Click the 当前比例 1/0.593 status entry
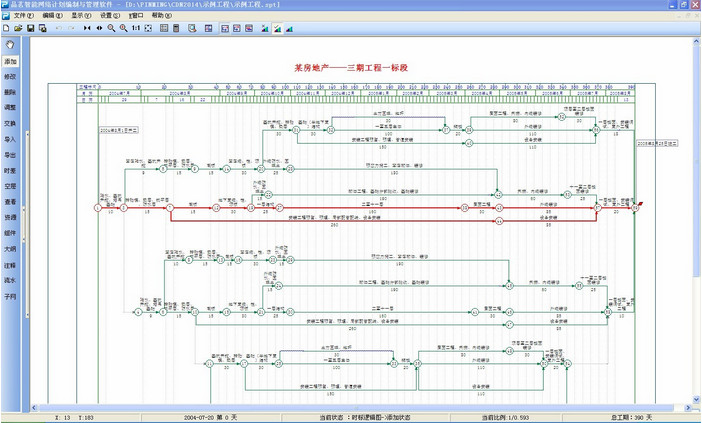 click(504, 418)
